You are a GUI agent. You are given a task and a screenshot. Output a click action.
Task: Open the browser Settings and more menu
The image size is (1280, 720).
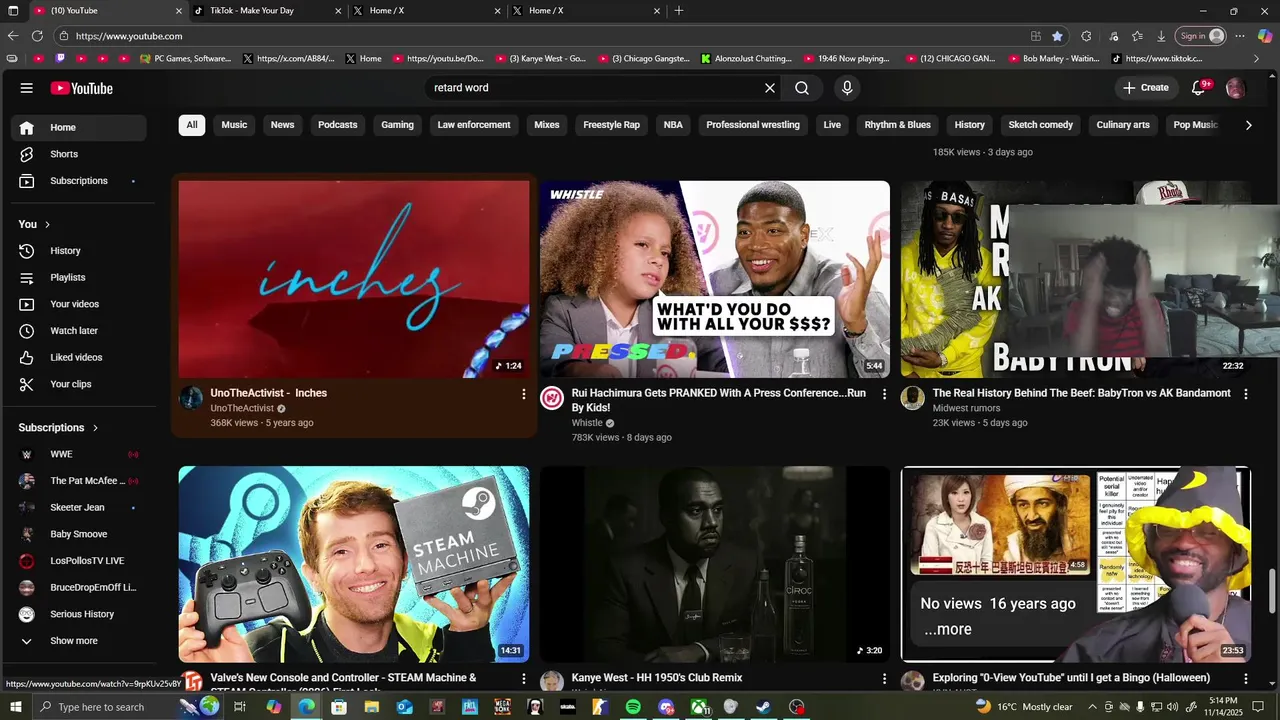click(1240, 36)
